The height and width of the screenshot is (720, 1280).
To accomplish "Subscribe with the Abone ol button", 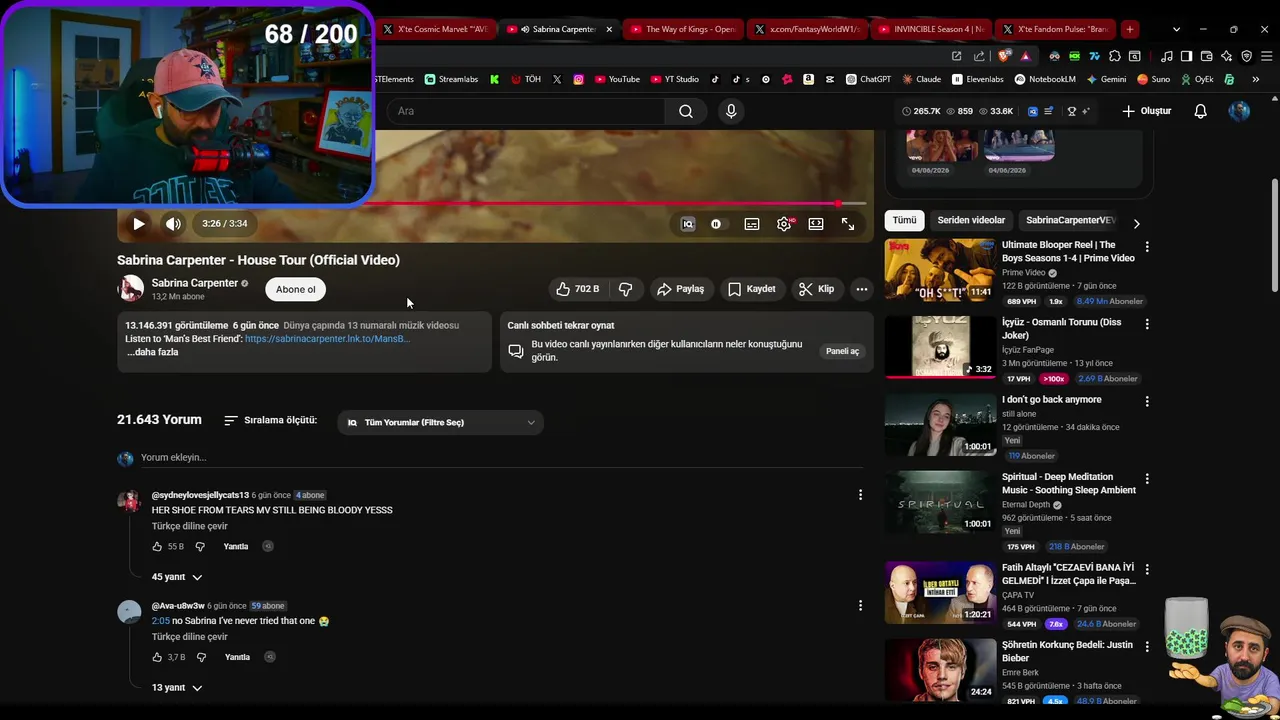I will click(295, 289).
